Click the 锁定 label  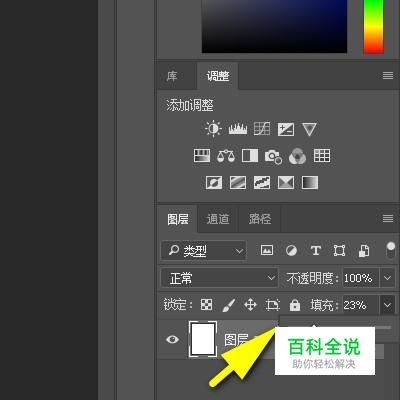coord(178,305)
